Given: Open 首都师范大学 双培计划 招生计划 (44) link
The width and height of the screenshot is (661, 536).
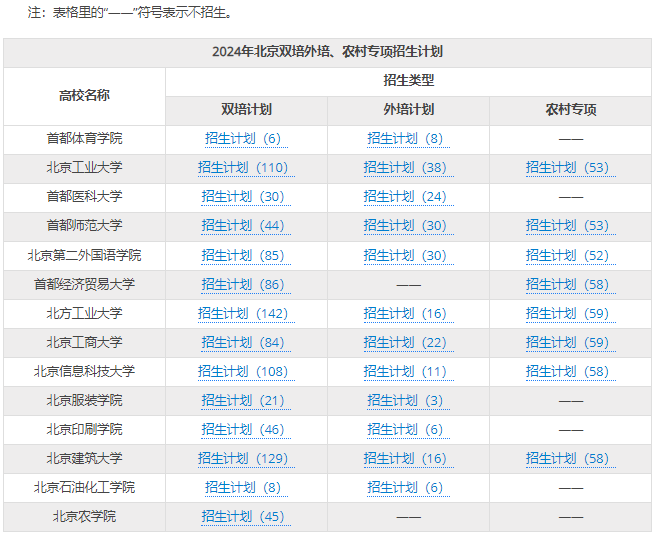Looking at the screenshot, I should click(x=246, y=226).
